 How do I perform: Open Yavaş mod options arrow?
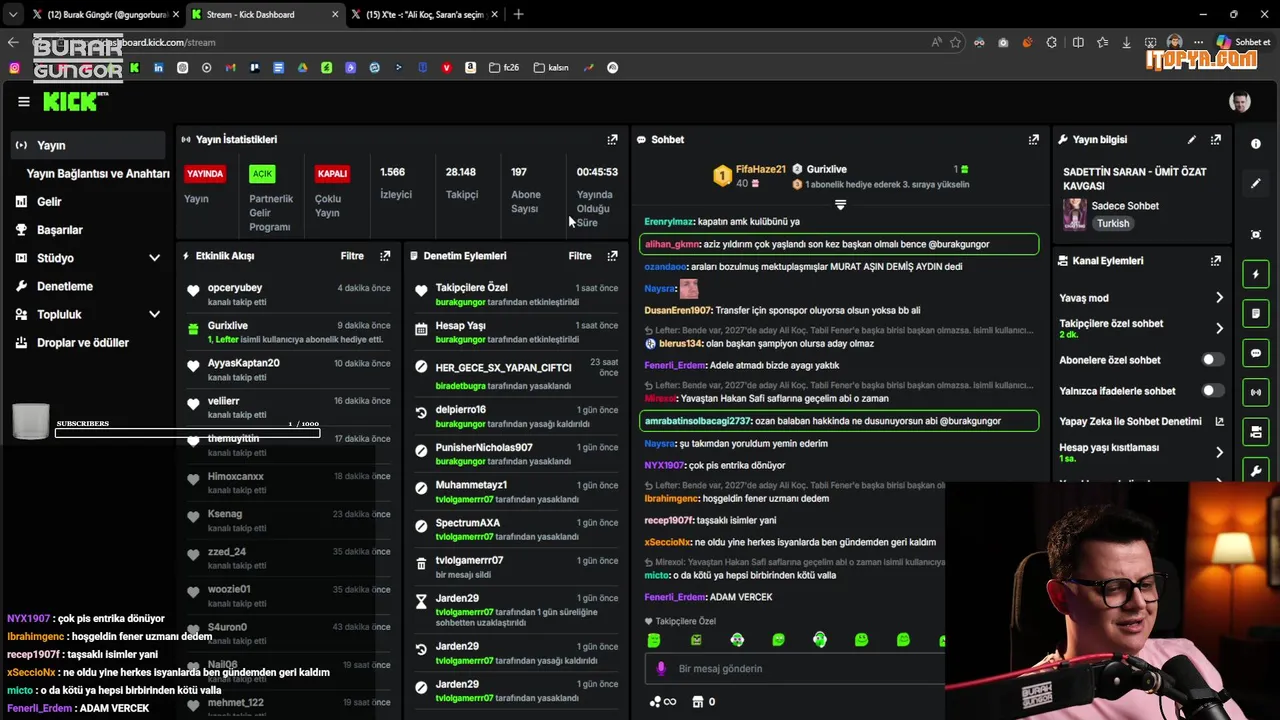[1219, 298]
